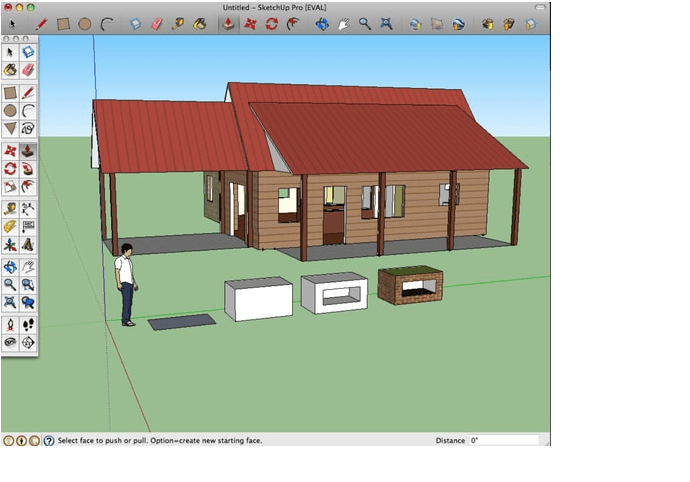The height and width of the screenshot is (482, 690).
Task: Toggle toolbar visibility with title bar pill
Action: tap(540, 7)
